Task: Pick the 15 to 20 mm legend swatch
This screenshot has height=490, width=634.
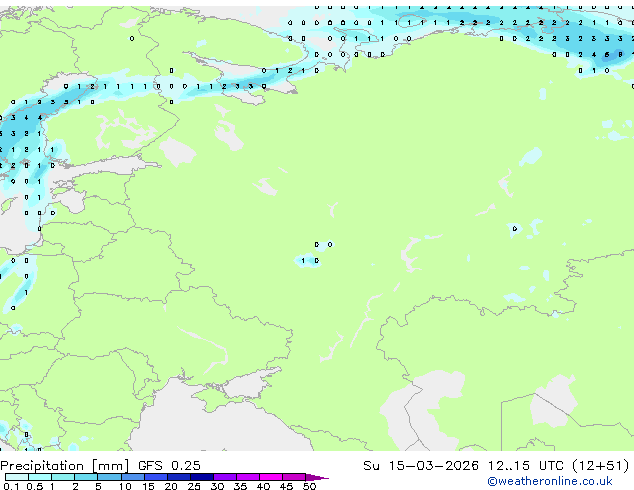Action: pyautogui.click(x=156, y=477)
